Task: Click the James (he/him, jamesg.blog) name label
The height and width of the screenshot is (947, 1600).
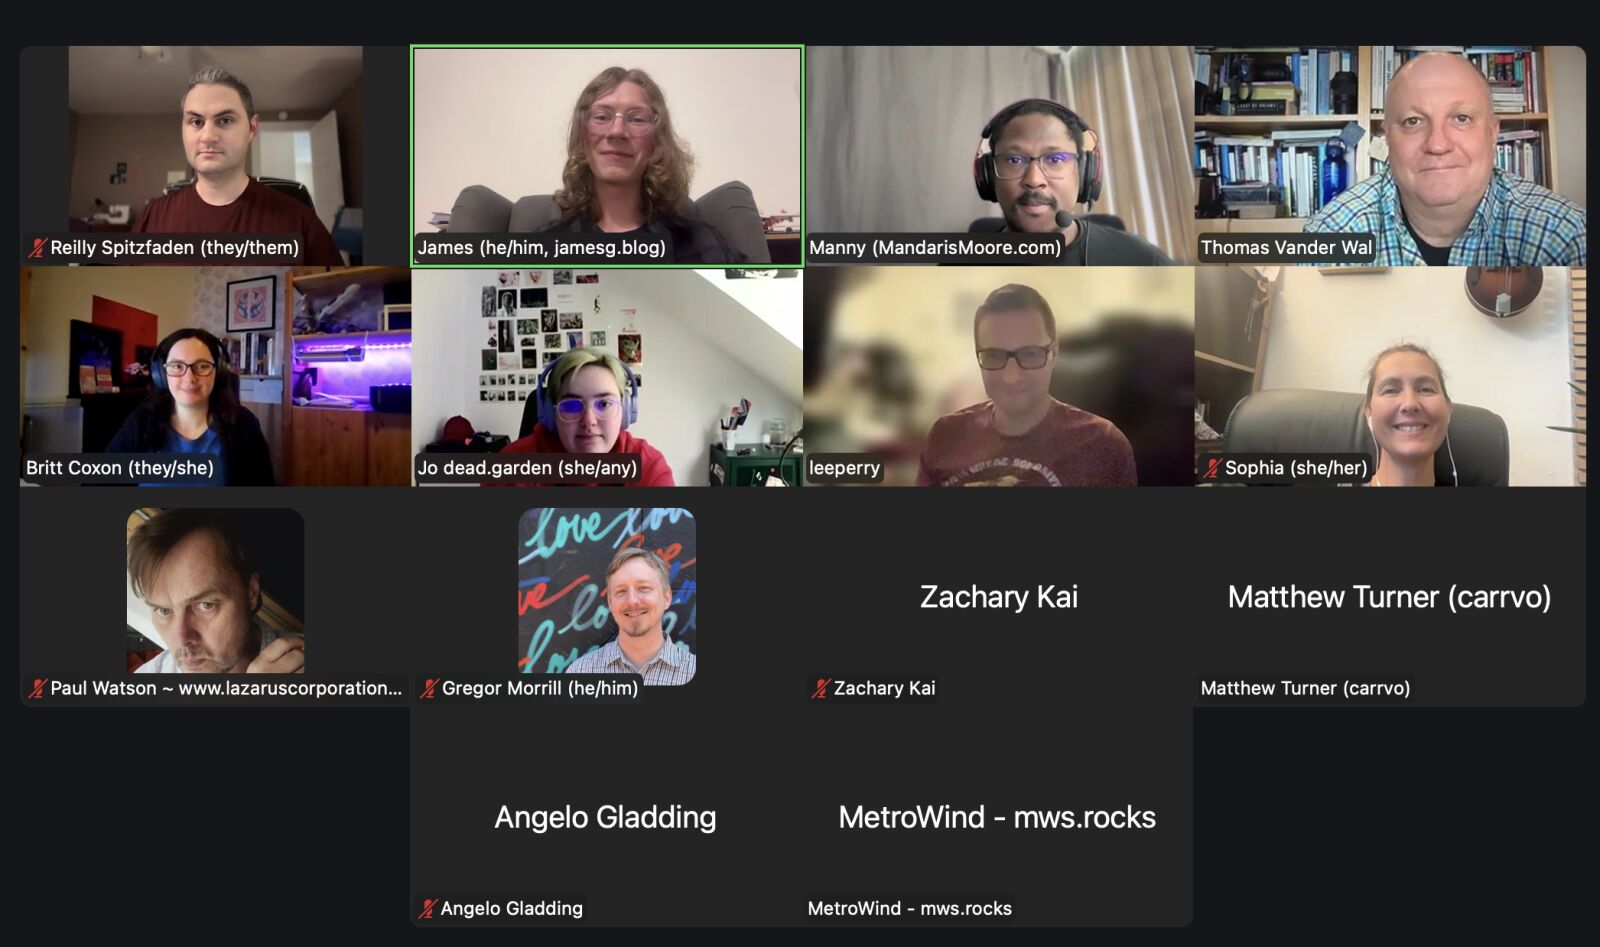Action: 541,247
